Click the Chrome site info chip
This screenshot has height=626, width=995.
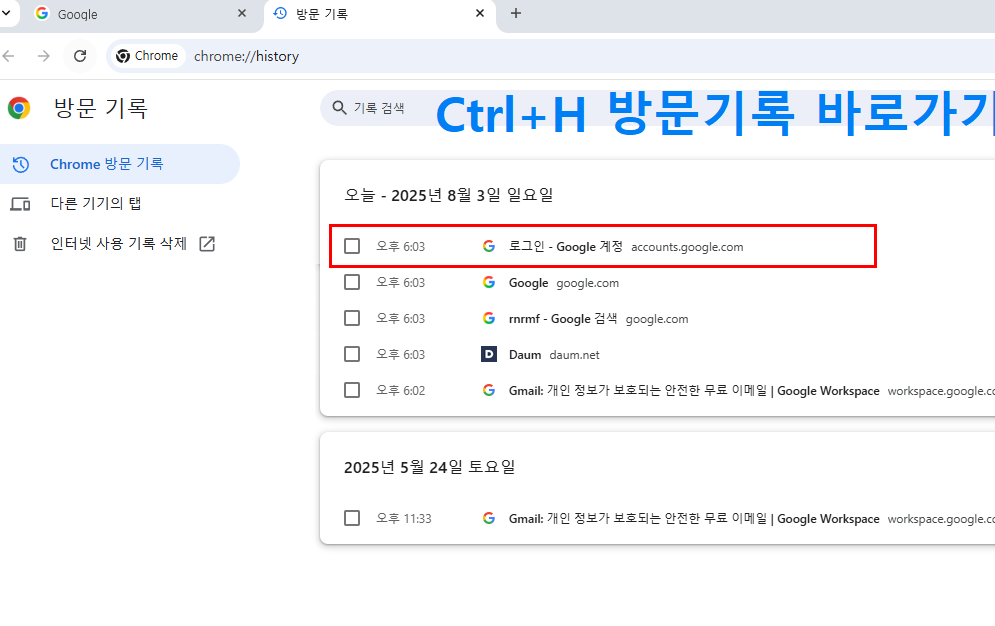148,56
